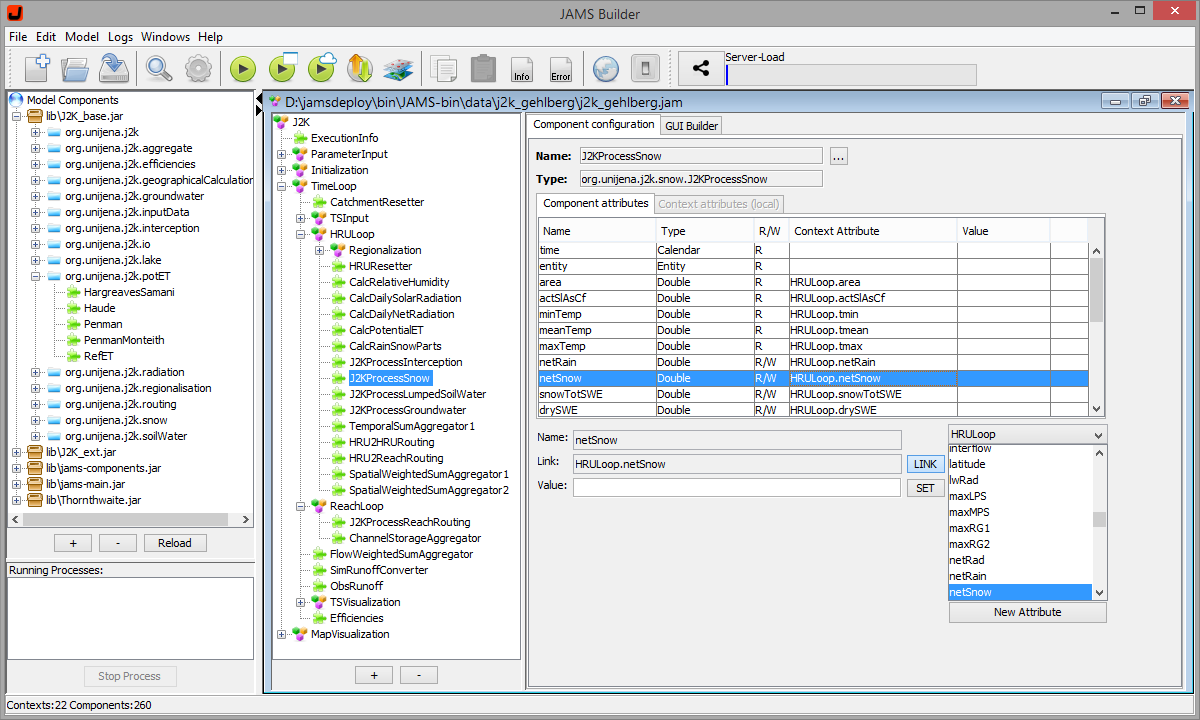This screenshot has width=1200, height=720.
Task: Click the exit switch icon in toolbar
Action: pos(645,68)
